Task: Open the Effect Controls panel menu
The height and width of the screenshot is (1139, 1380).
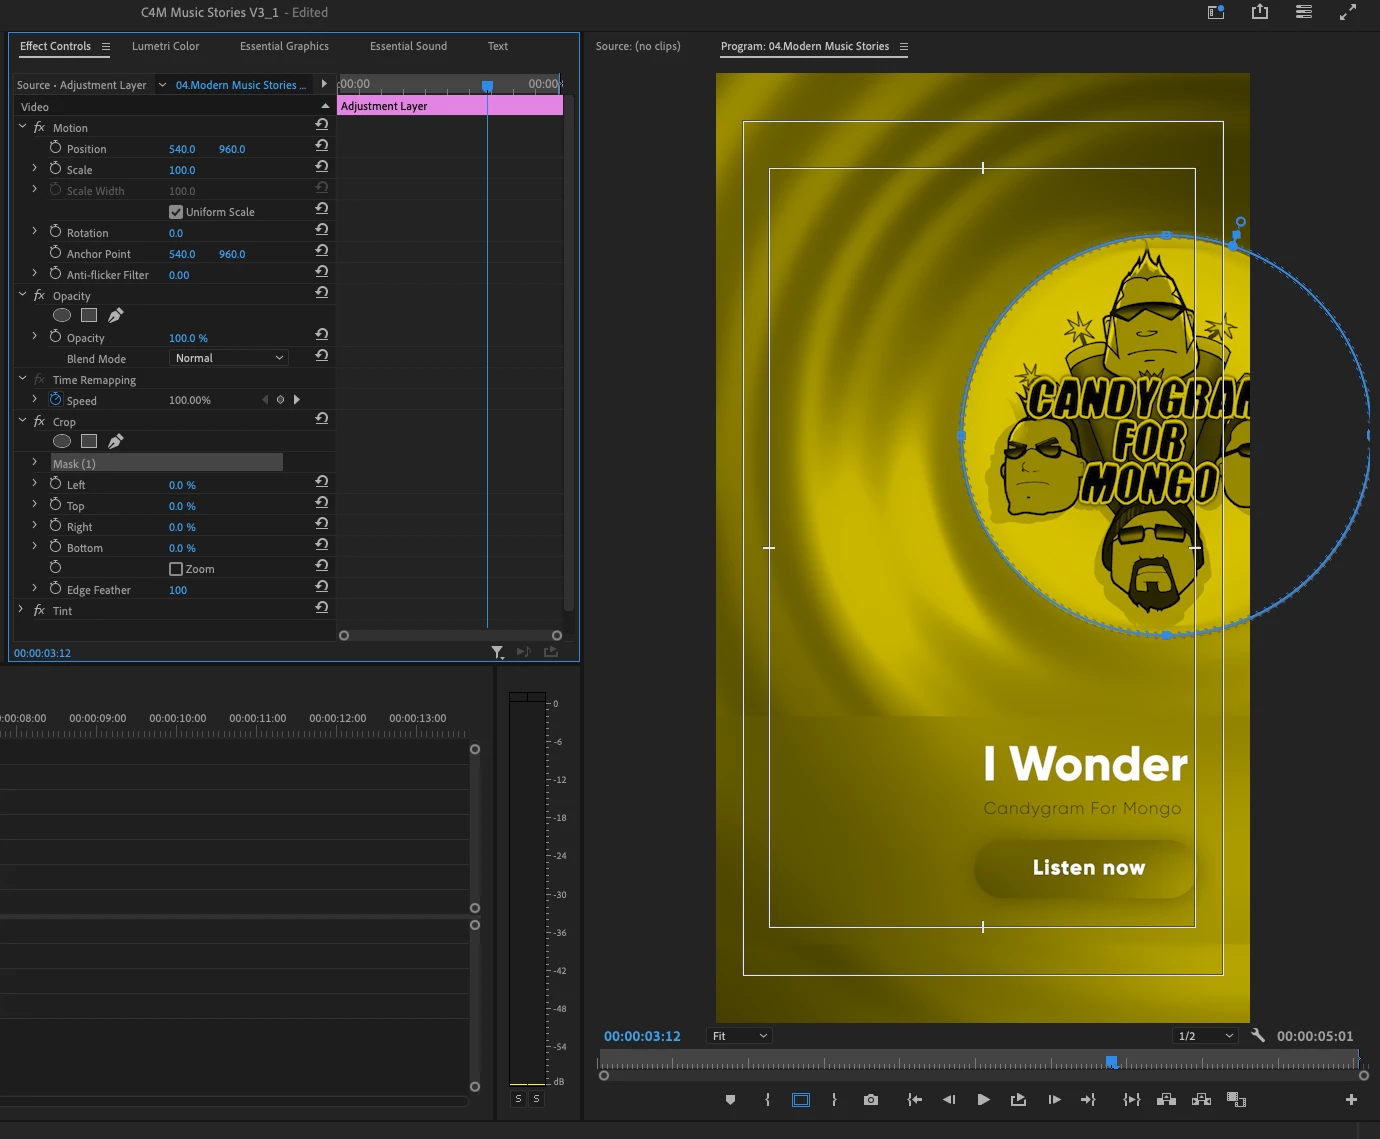Action: 106,46
